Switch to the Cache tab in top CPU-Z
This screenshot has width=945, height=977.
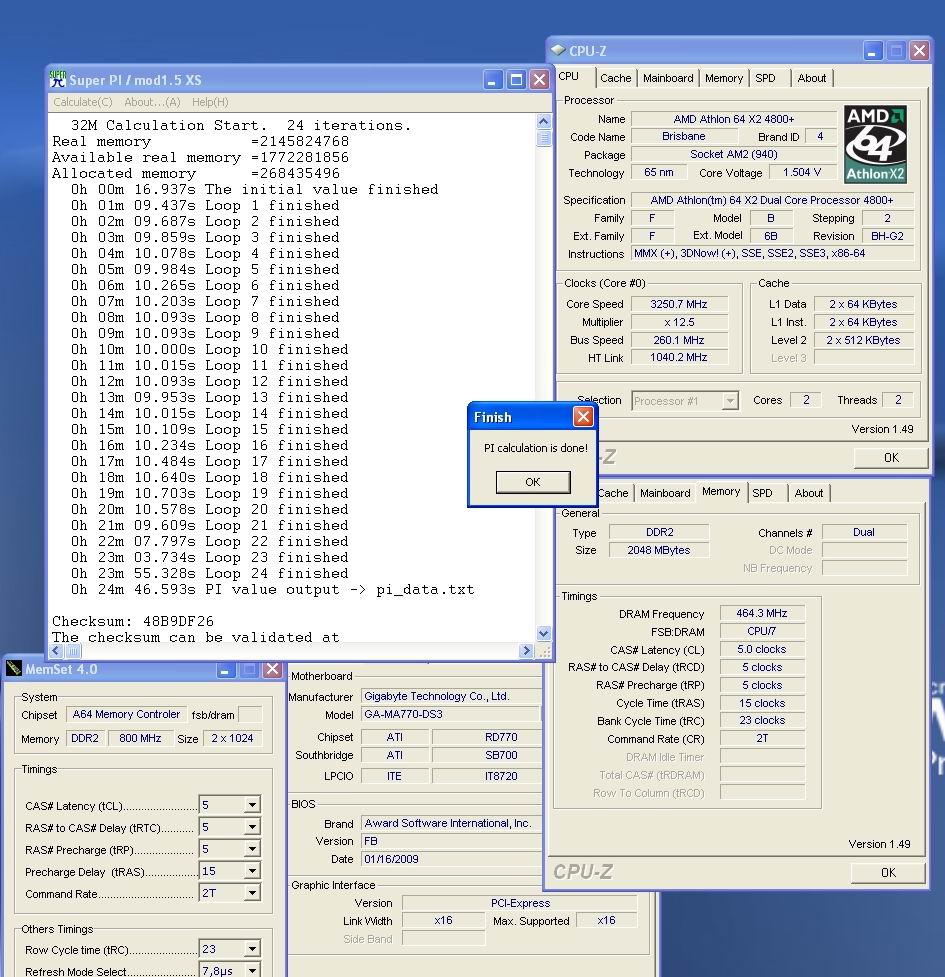click(615, 78)
